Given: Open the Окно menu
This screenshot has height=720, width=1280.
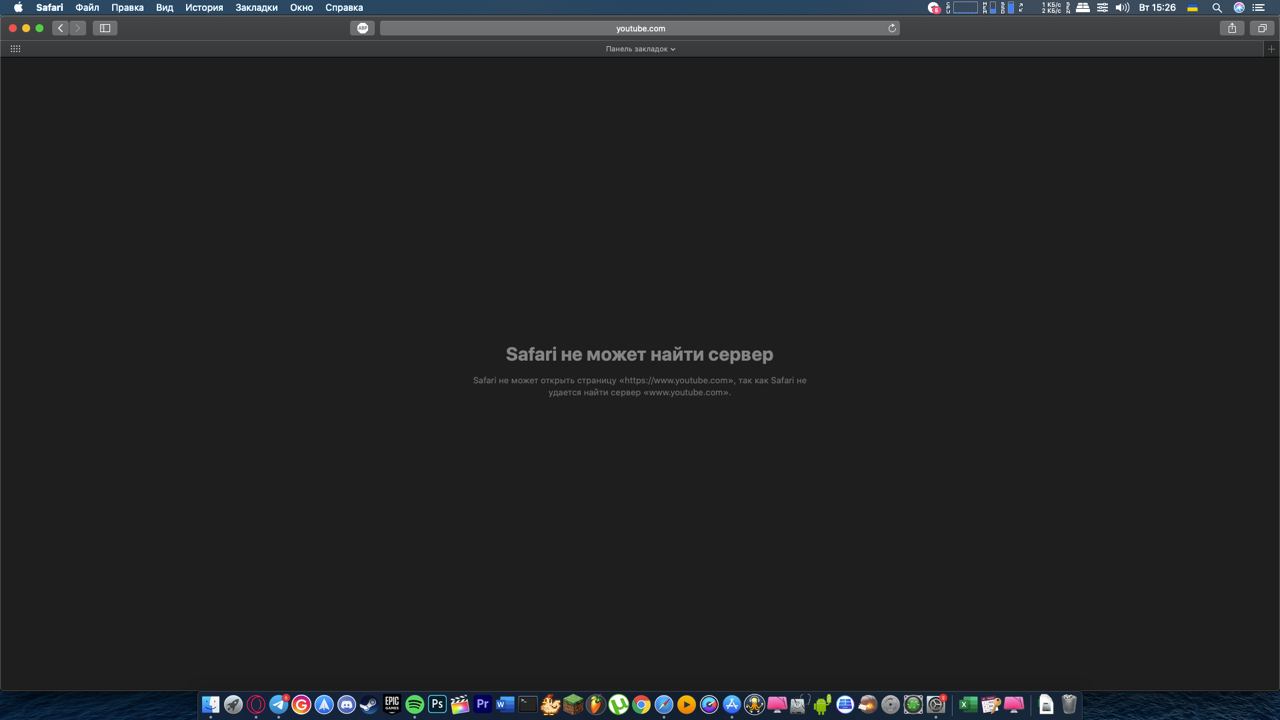Looking at the screenshot, I should [302, 7].
